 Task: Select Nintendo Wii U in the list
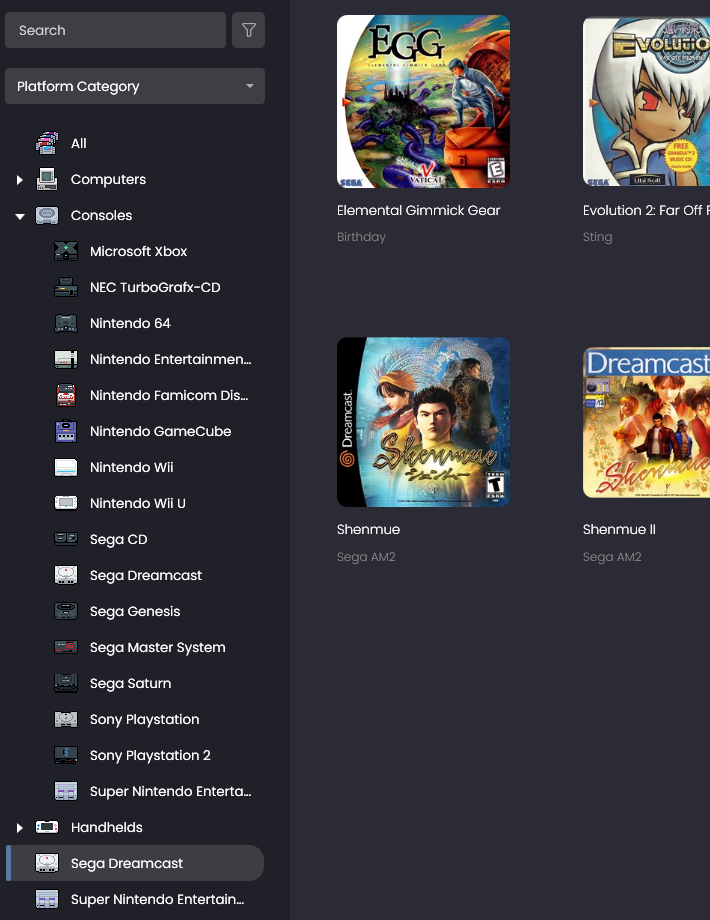(x=137, y=504)
